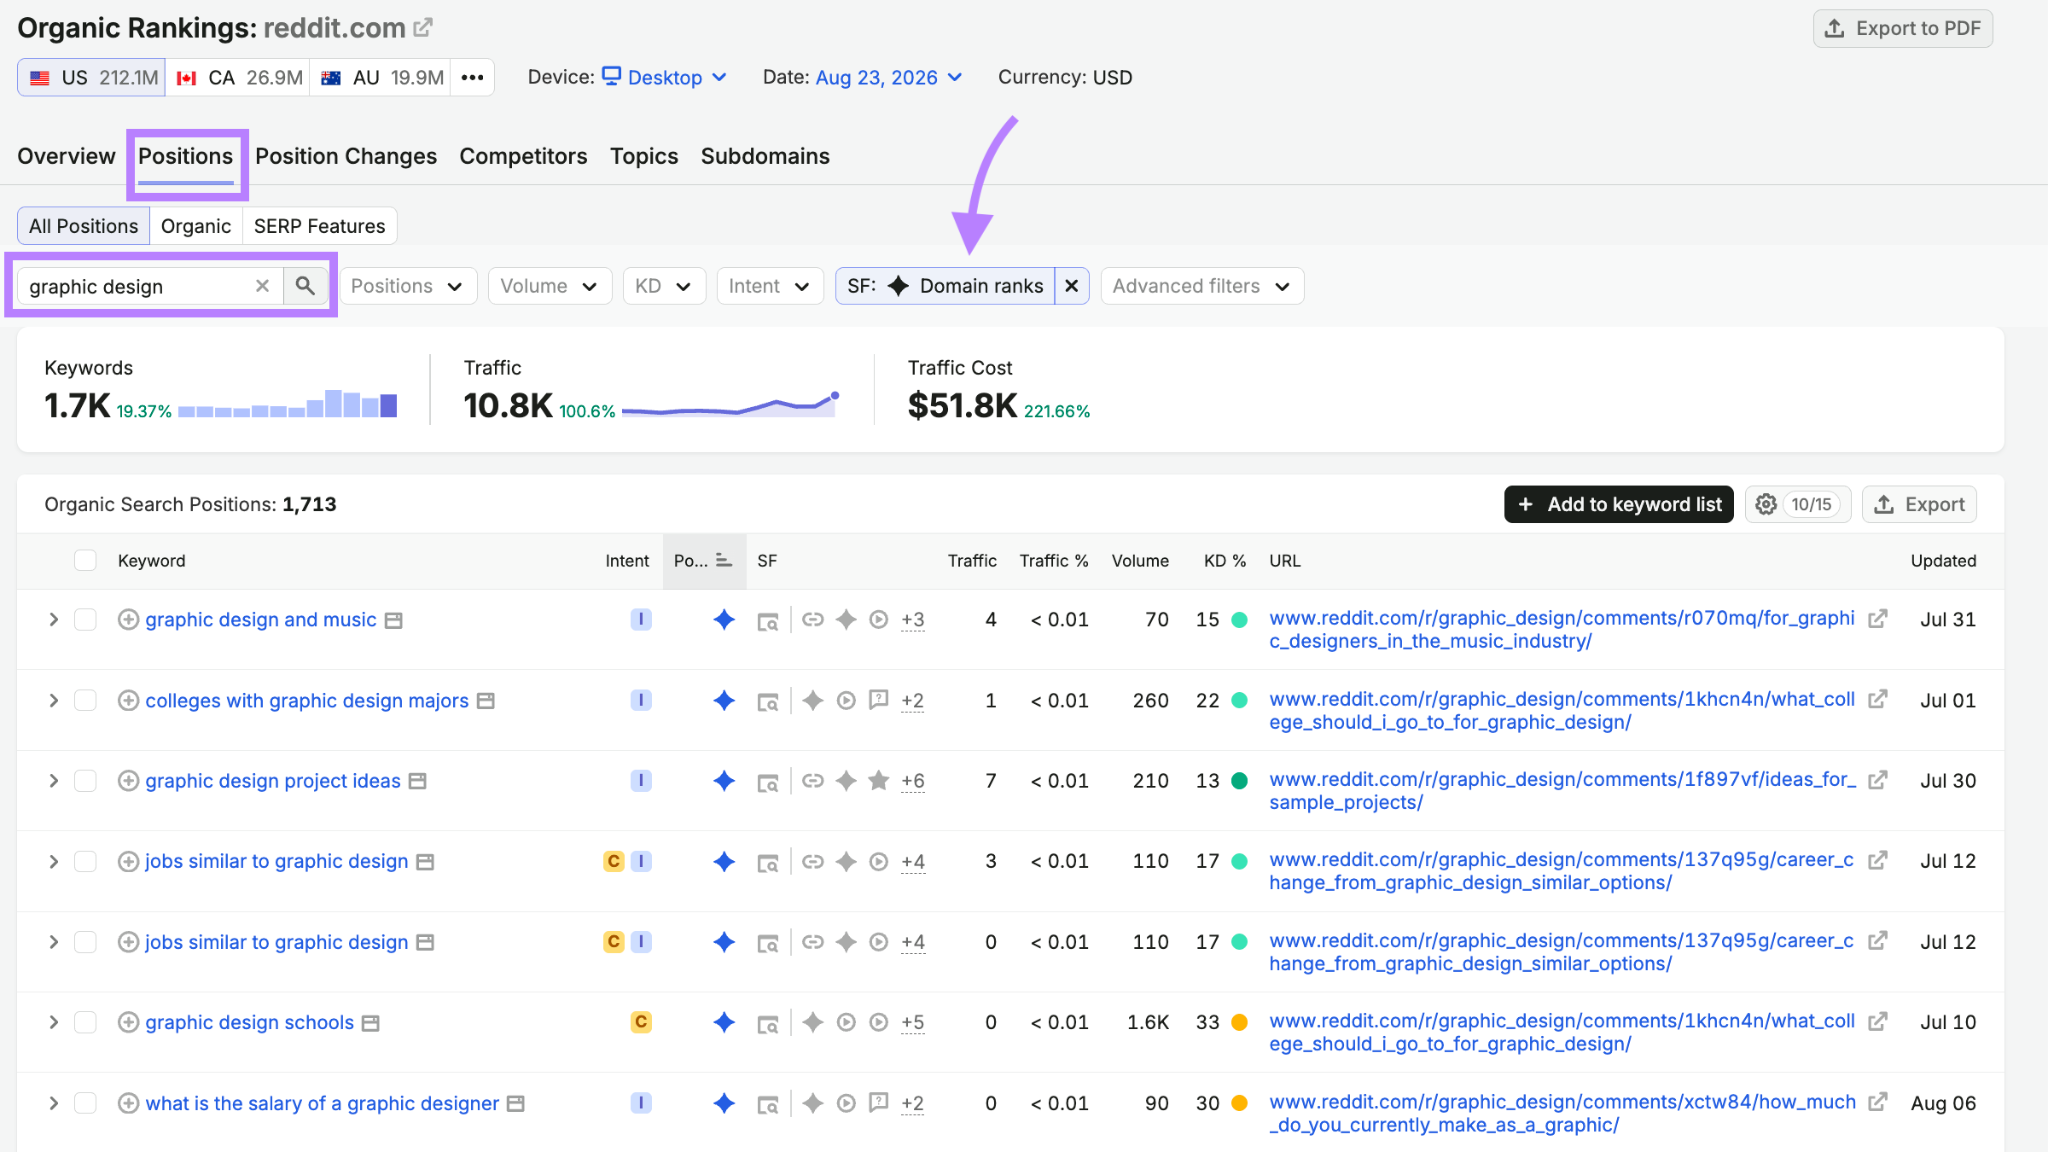Viewport: 2048px width, 1152px height.
Task: Expand the graphic design schools row
Action: pos(53,1022)
